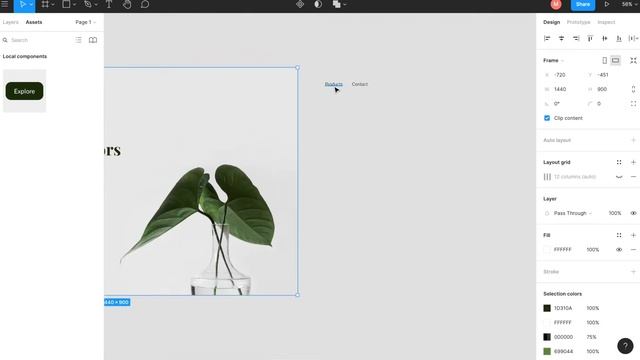Image resolution: width=640 pixels, height=360 pixels.
Task: Open the main hamburger menu
Action: coord(4,4)
